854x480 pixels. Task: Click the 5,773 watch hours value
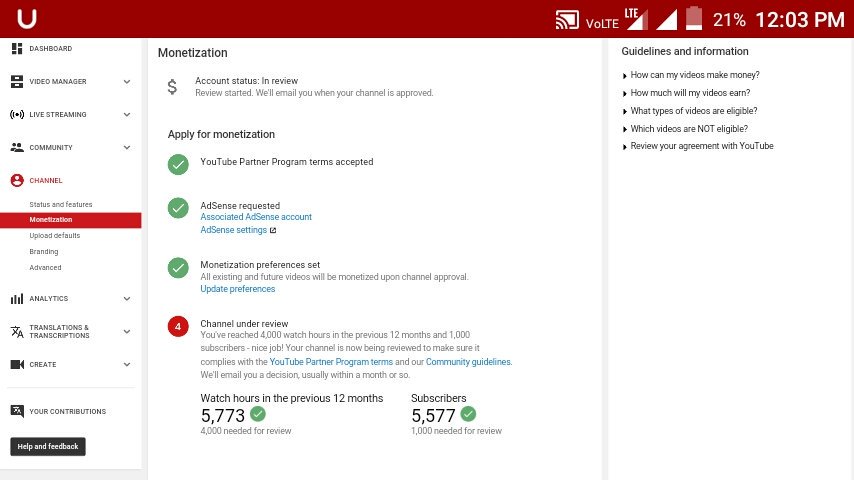click(x=223, y=416)
